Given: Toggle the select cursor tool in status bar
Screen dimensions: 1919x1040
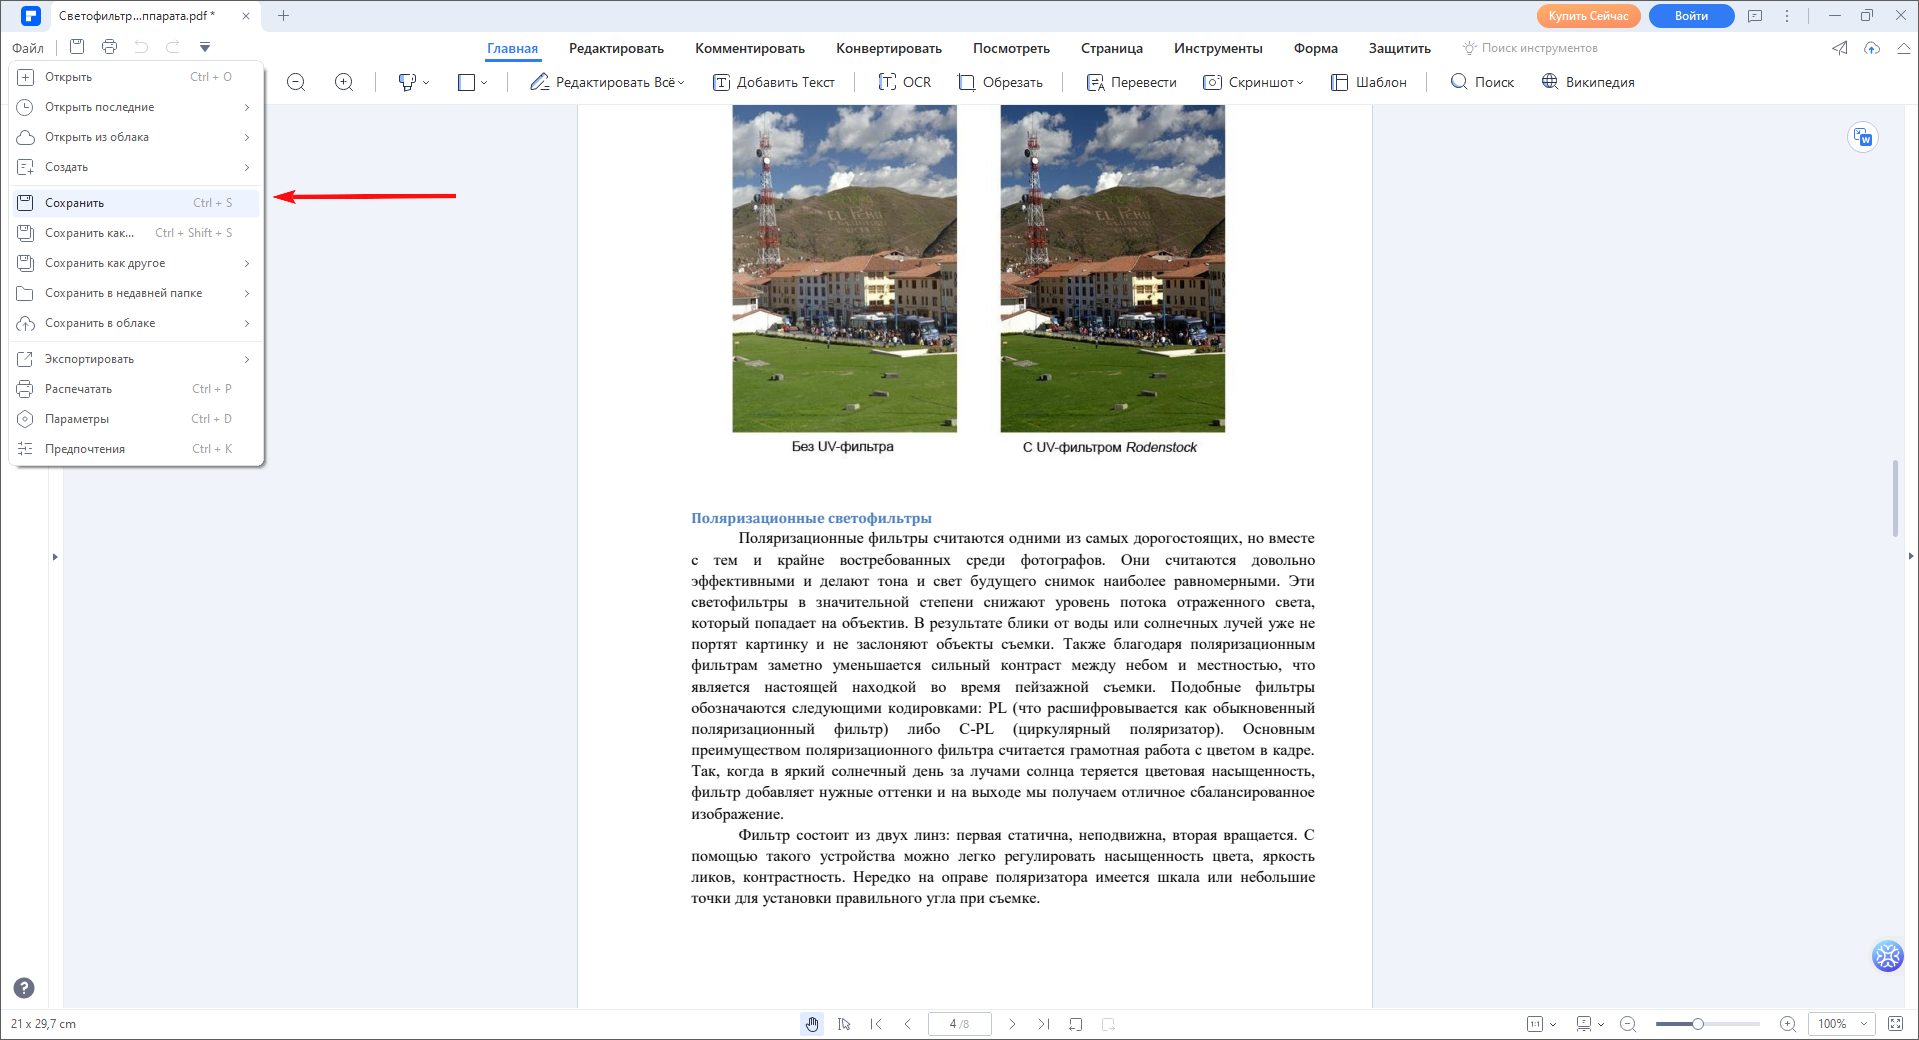Looking at the screenshot, I should 844,1024.
